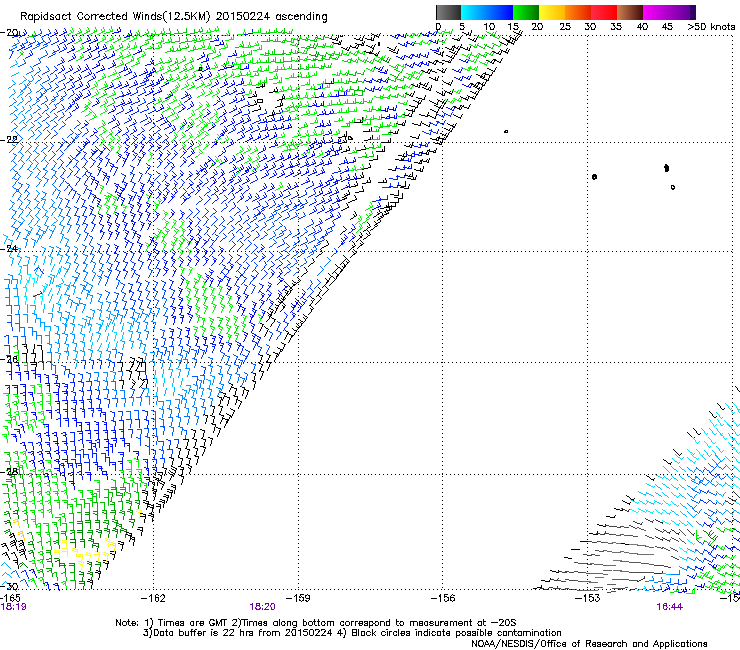740x650 pixels.
Task: Click the purple 16:44 swath time
Action: coord(670,607)
